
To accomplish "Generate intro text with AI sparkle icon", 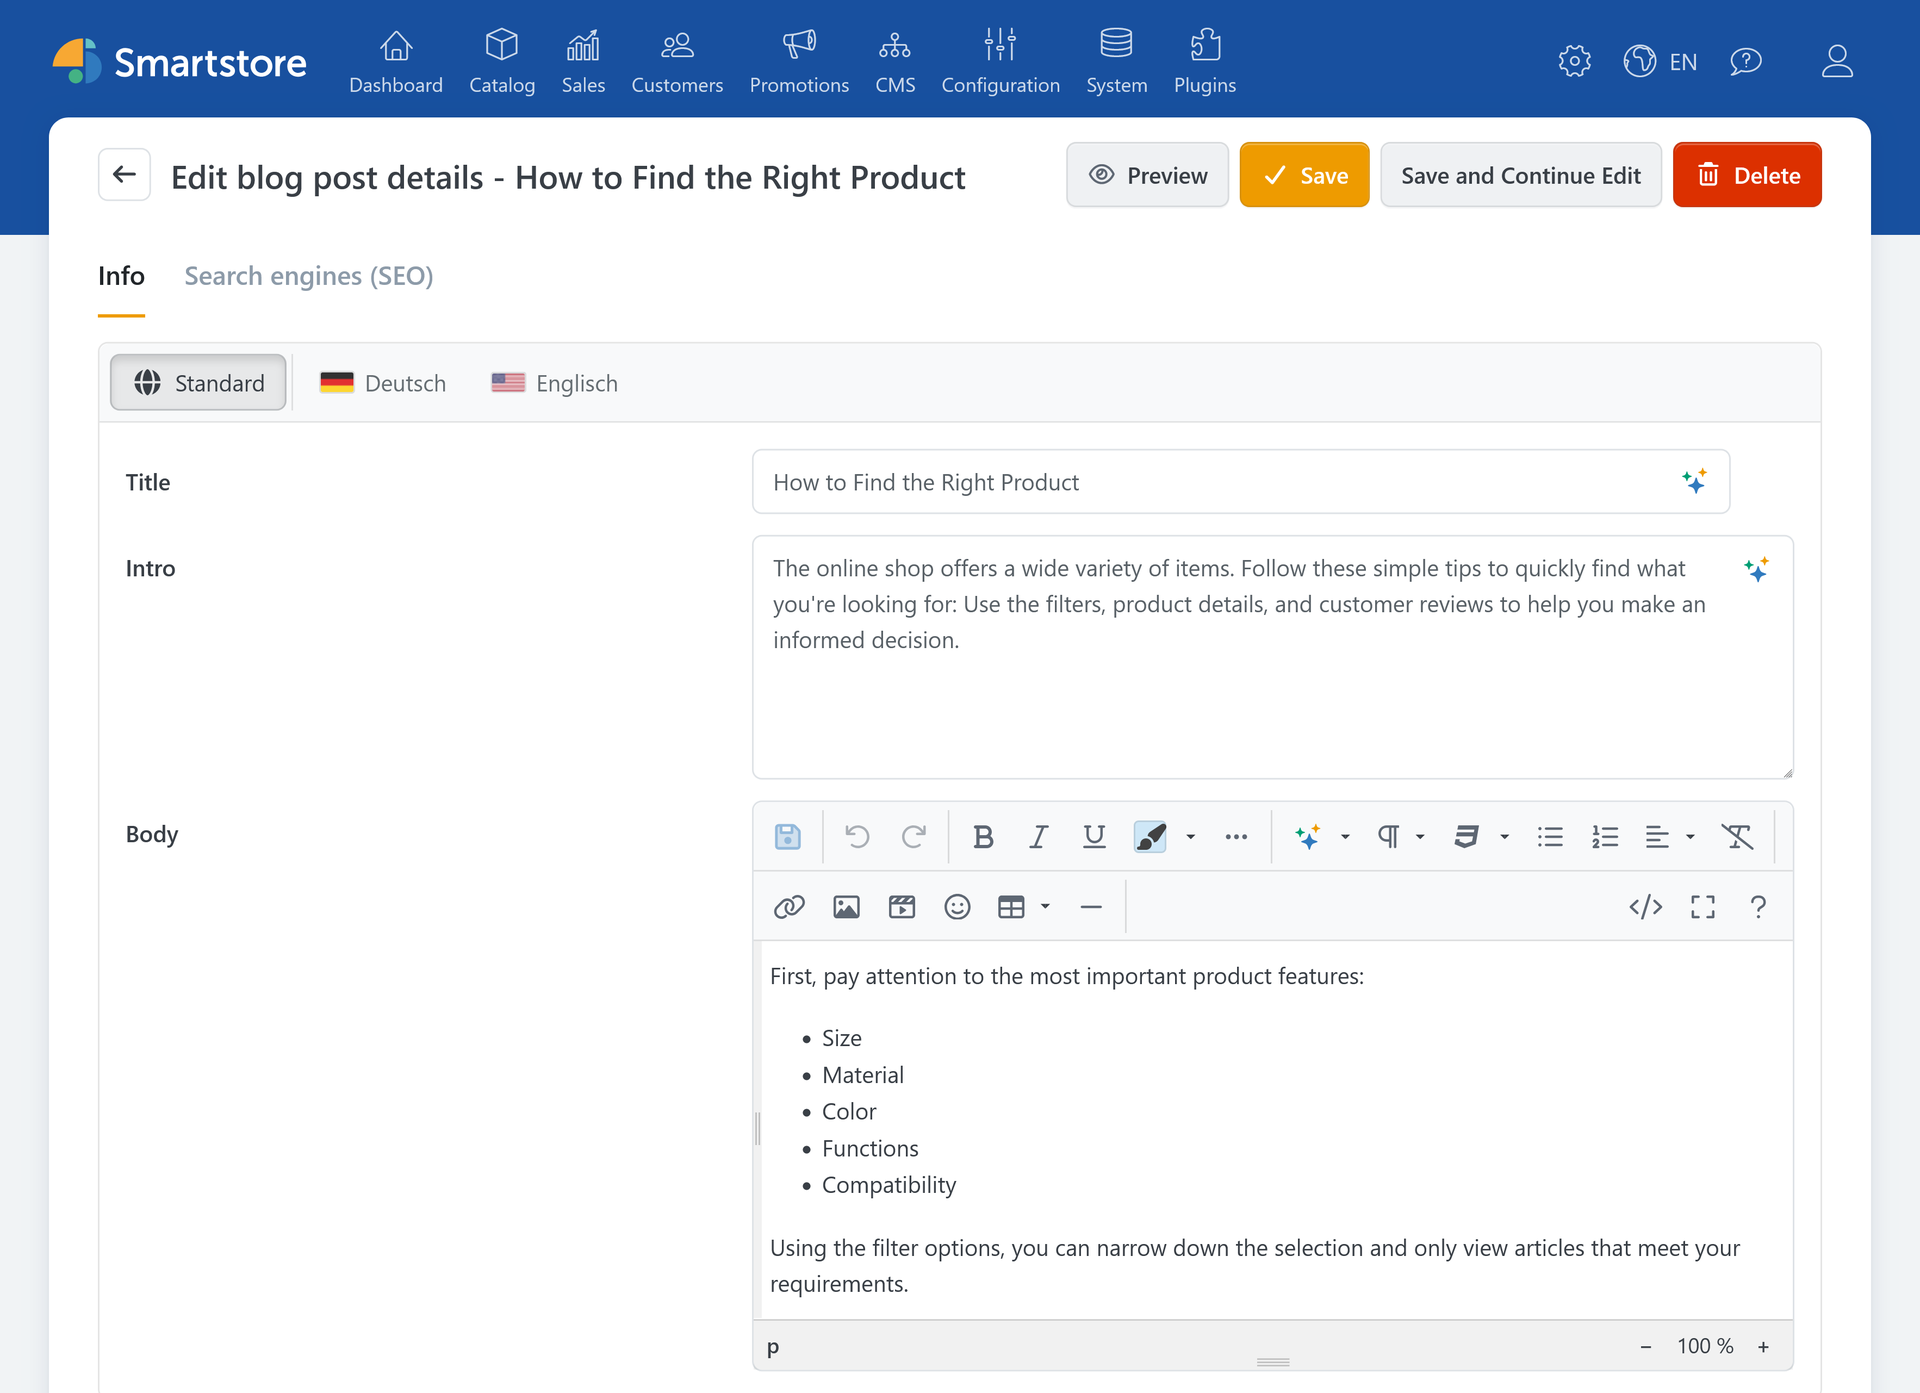I will (x=1756, y=569).
